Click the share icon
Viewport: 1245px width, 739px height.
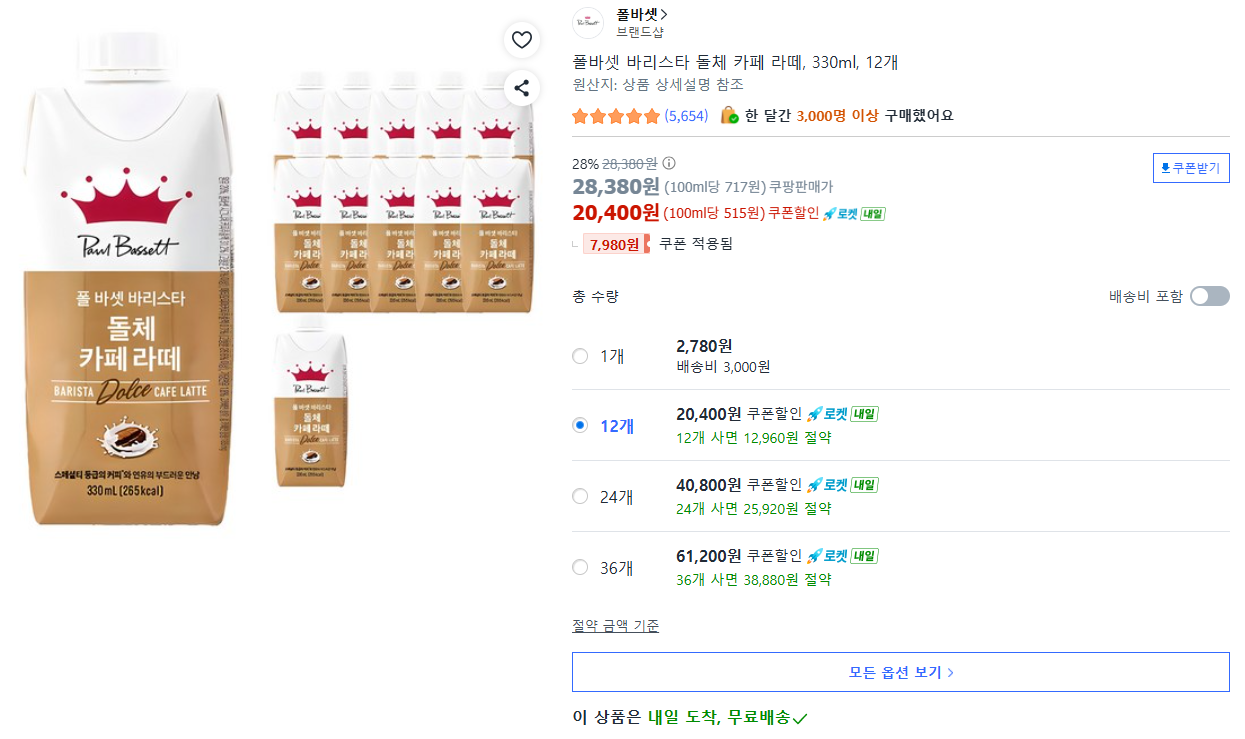tap(521, 88)
